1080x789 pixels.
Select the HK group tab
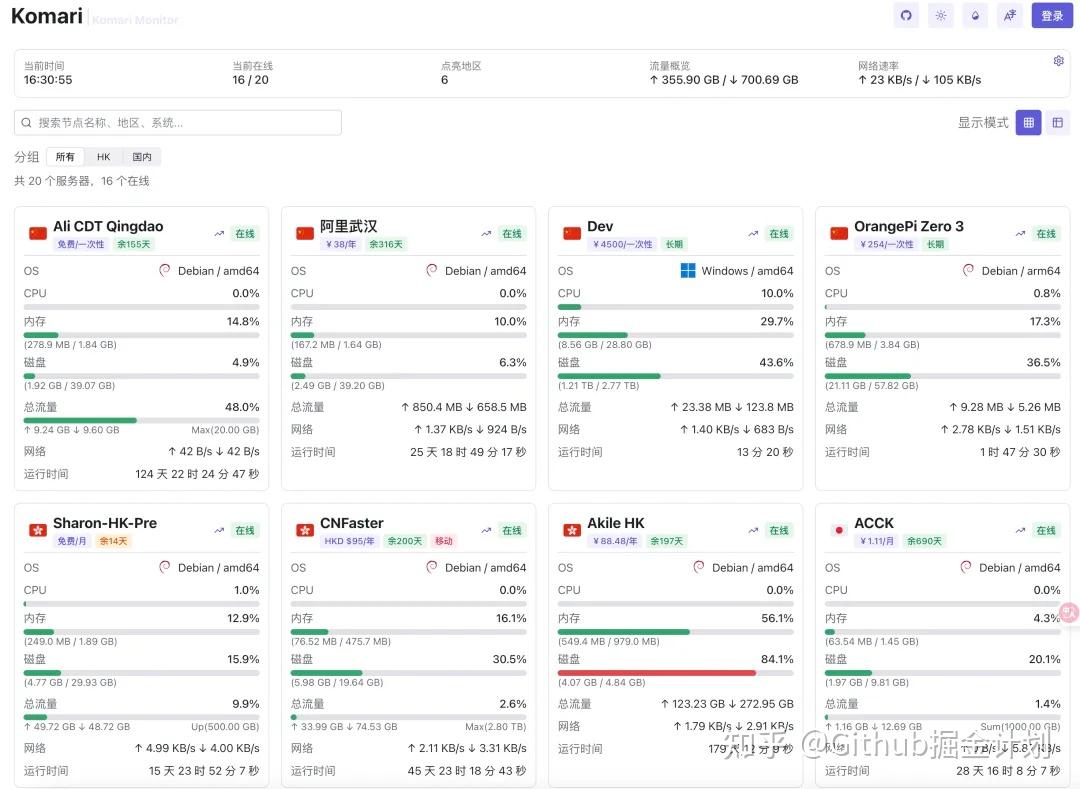click(x=103, y=157)
